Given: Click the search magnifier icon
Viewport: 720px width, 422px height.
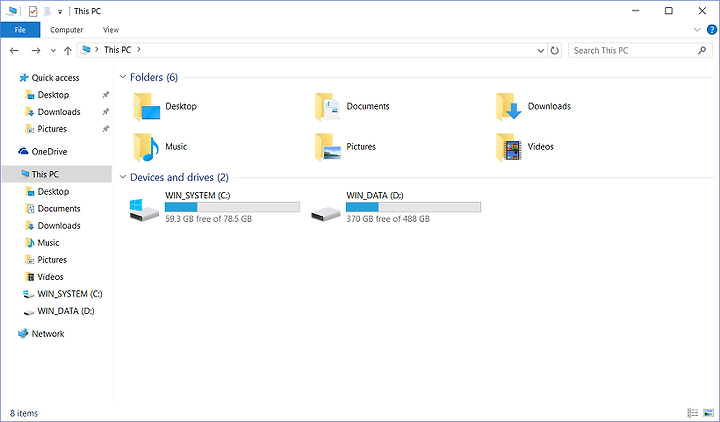Looking at the screenshot, I should [702, 50].
